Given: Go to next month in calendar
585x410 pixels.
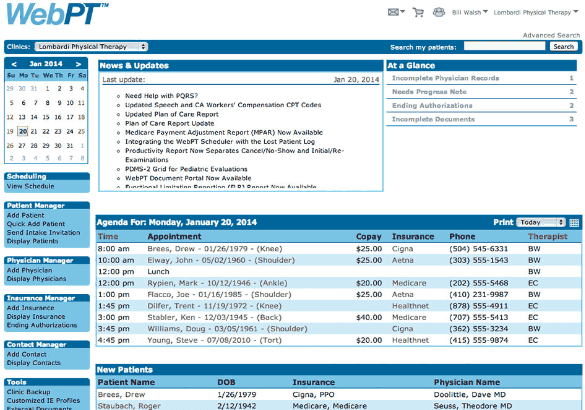Looking at the screenshot, I should pyautogui.click(x=78, y=64).
